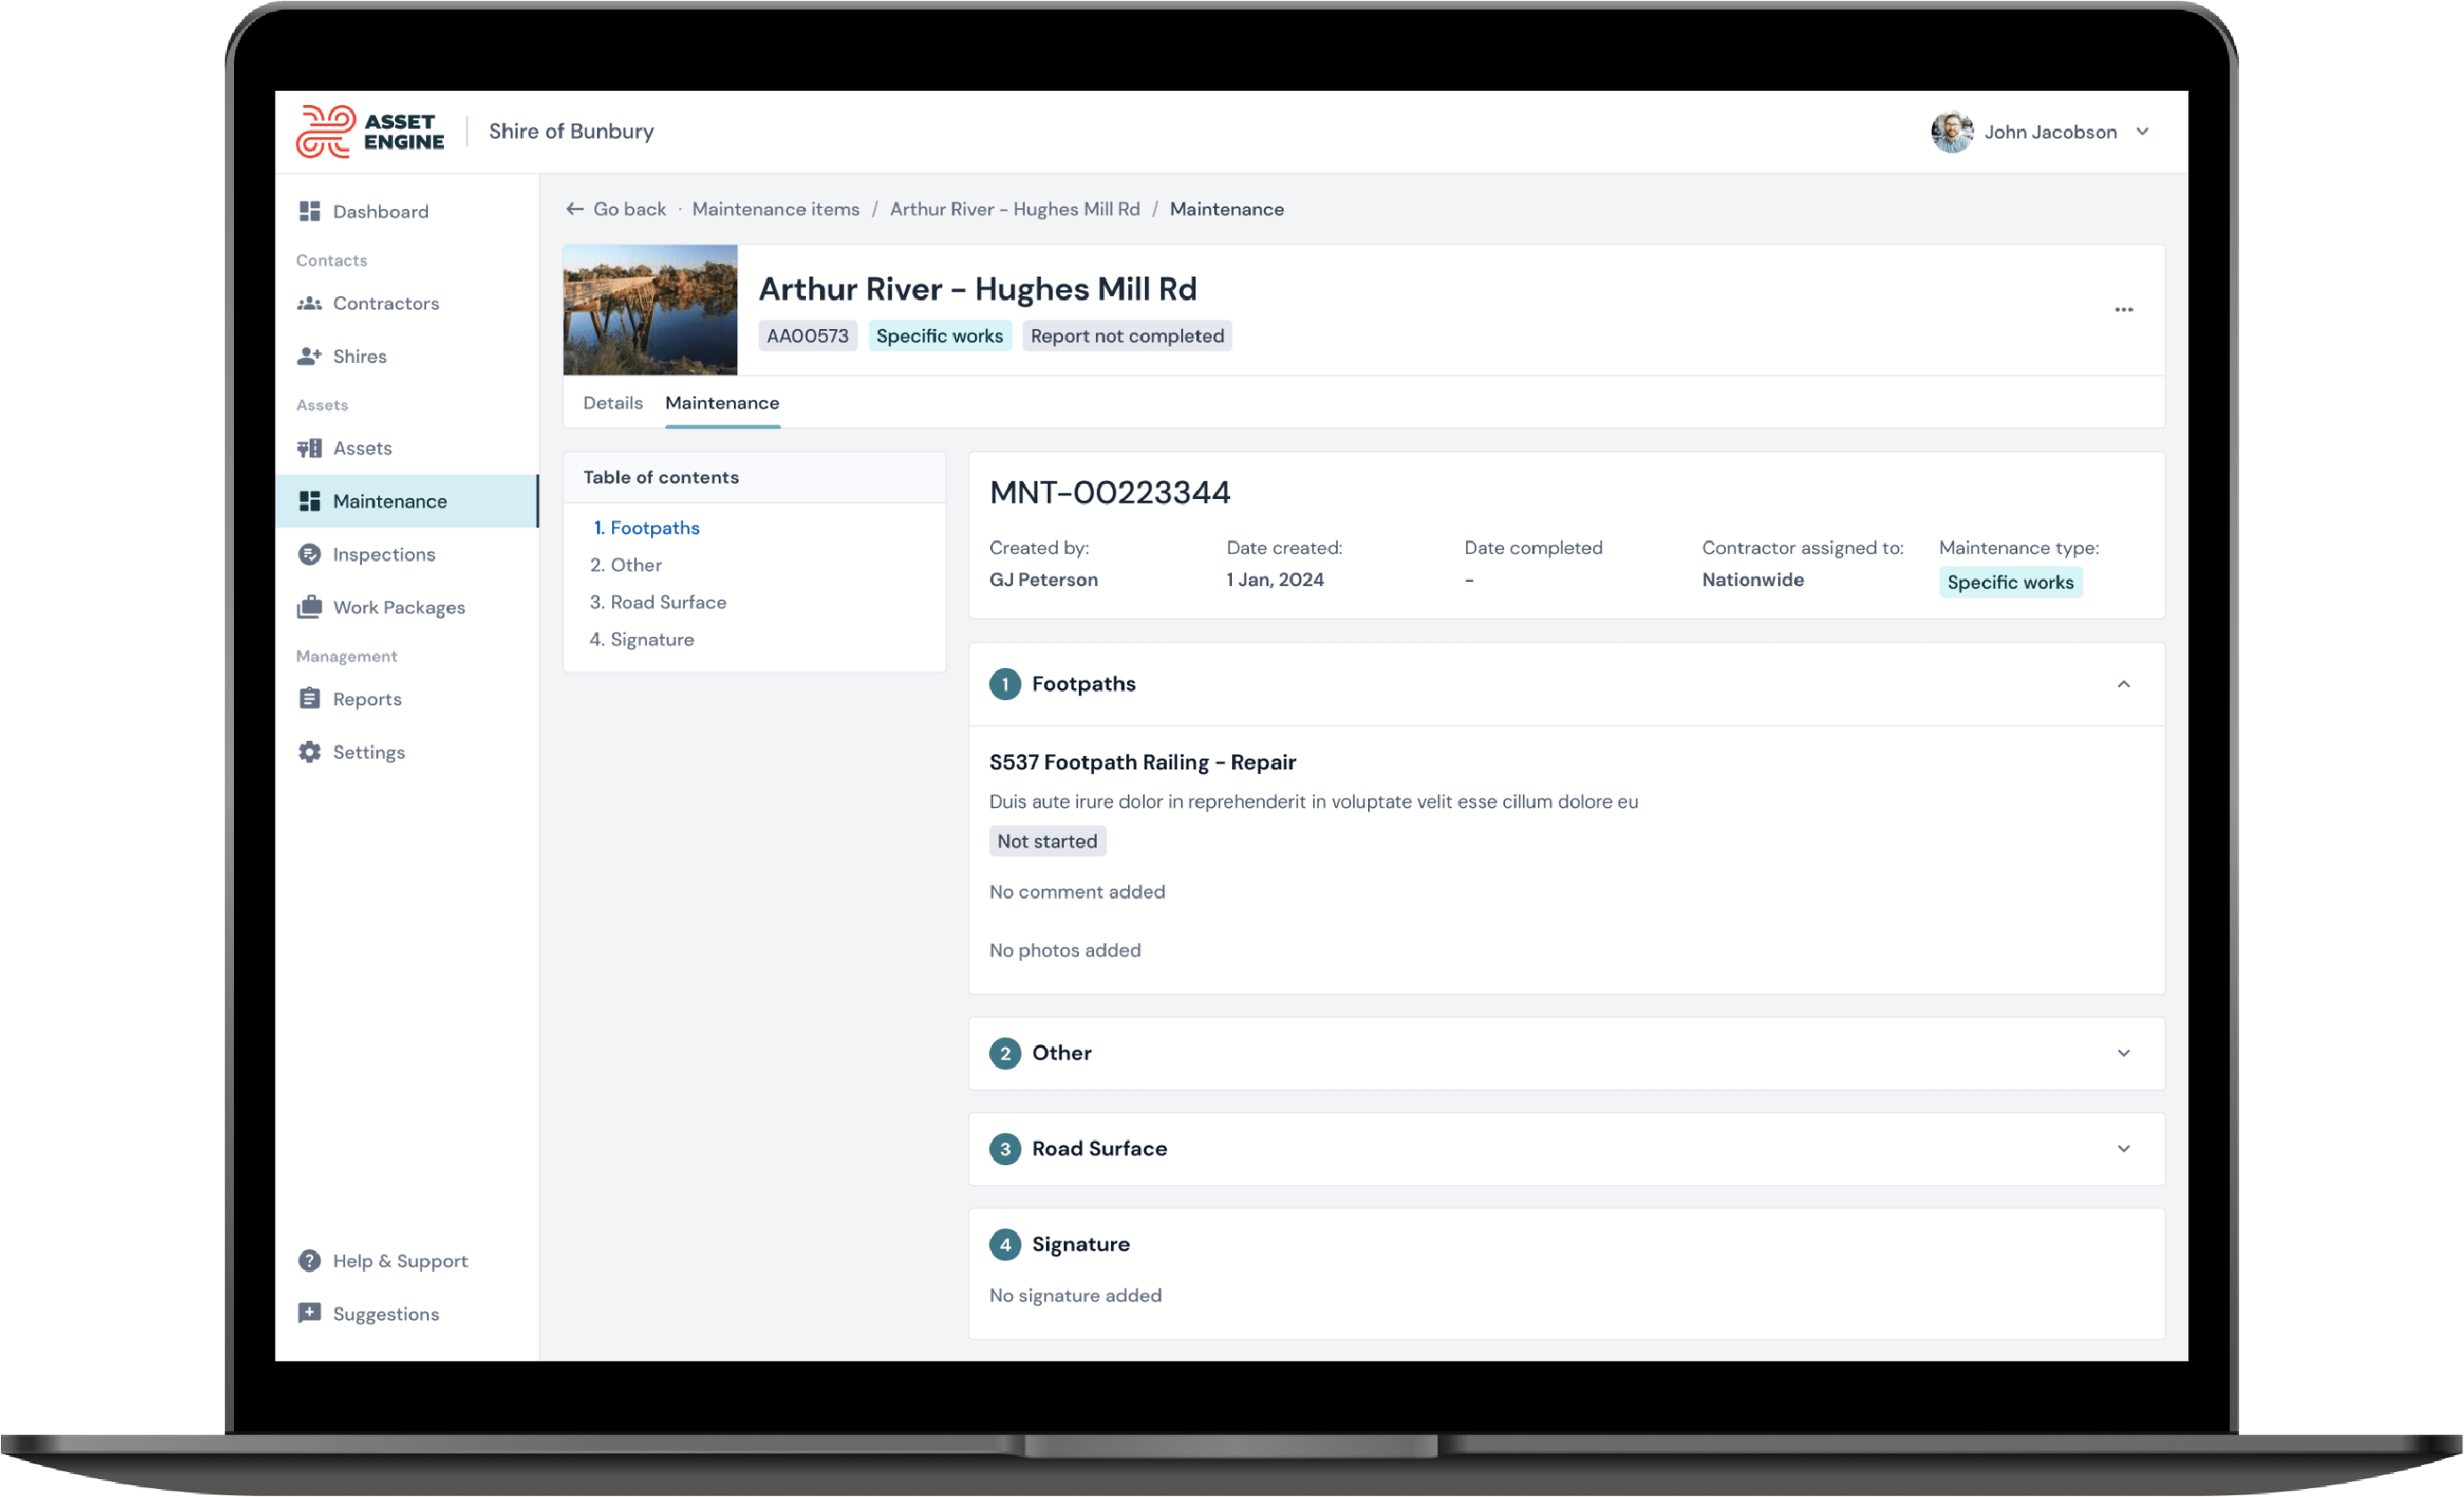Open Maintenance items breadcrumb link

[x=775, y=209]
